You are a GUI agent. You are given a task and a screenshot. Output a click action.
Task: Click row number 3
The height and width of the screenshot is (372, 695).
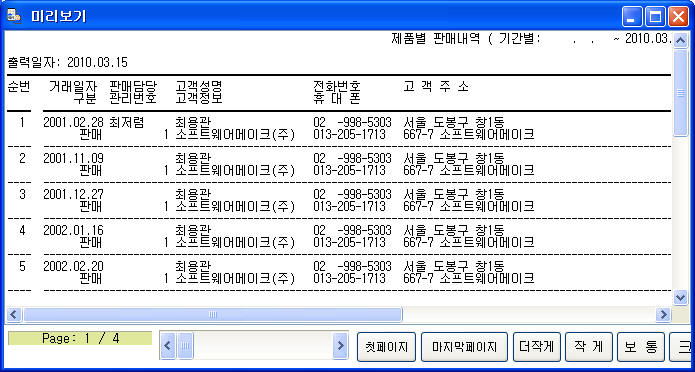(22, 195)
